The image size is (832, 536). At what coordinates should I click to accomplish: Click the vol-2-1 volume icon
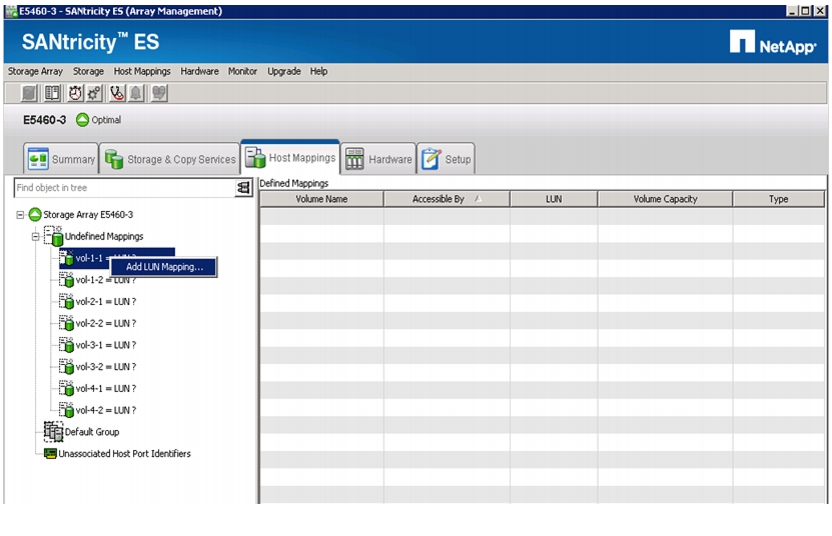tap(66, 301)
